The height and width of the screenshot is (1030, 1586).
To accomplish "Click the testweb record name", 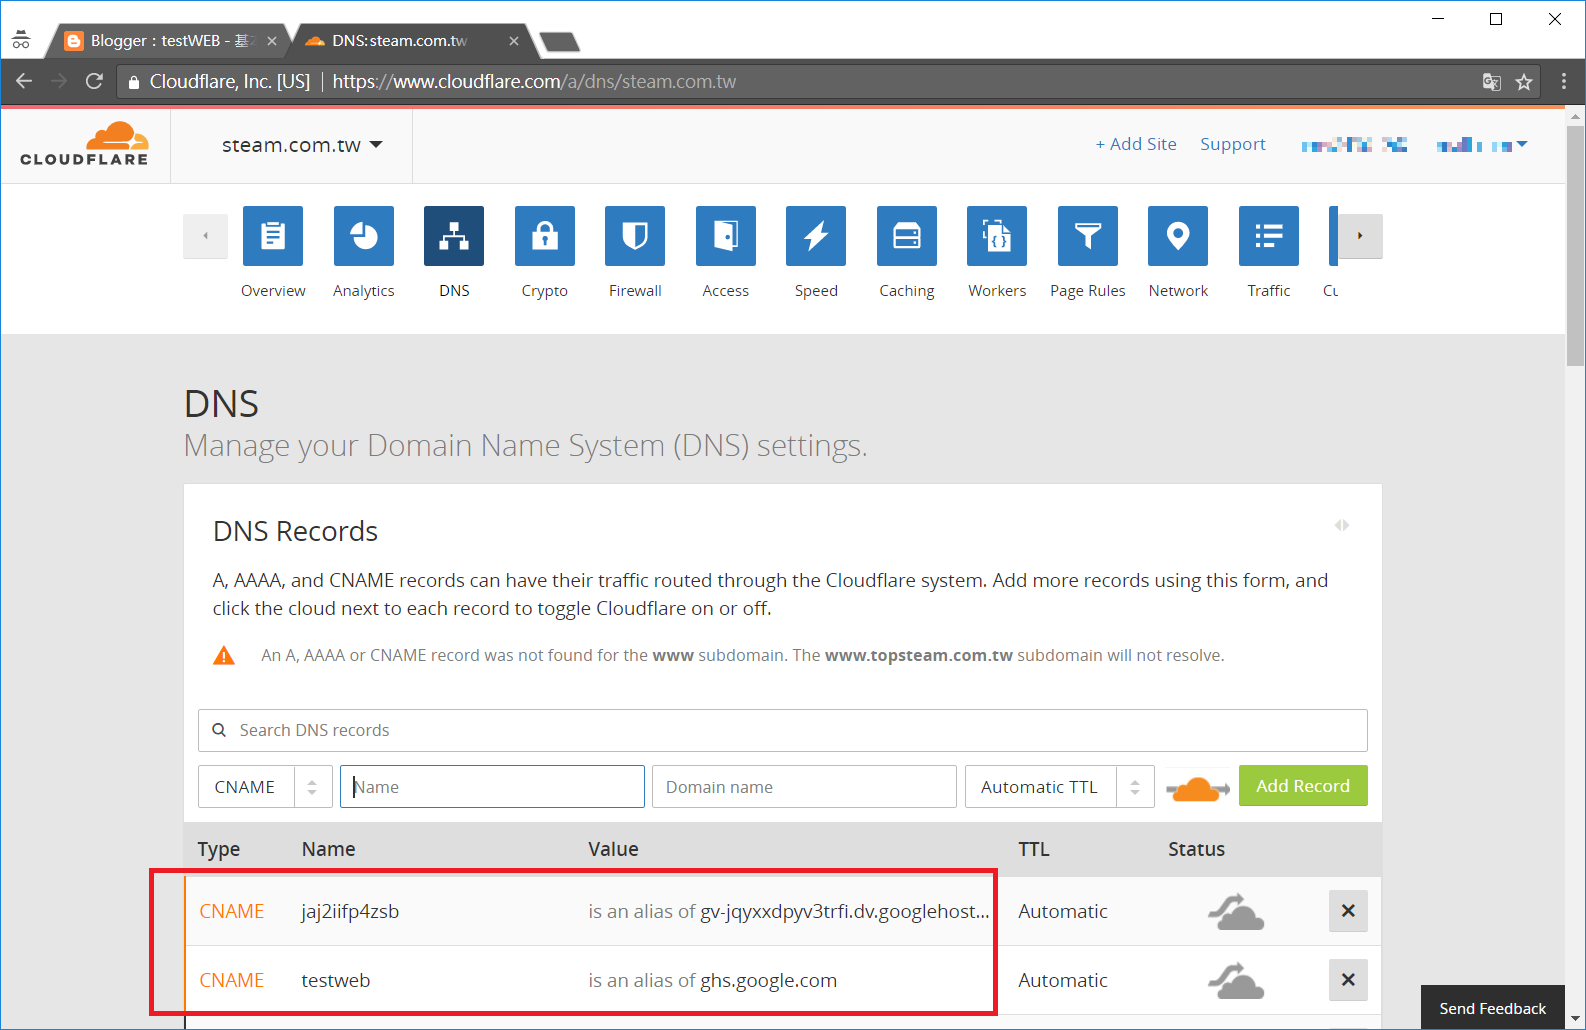I will click(x=336, y=980).
